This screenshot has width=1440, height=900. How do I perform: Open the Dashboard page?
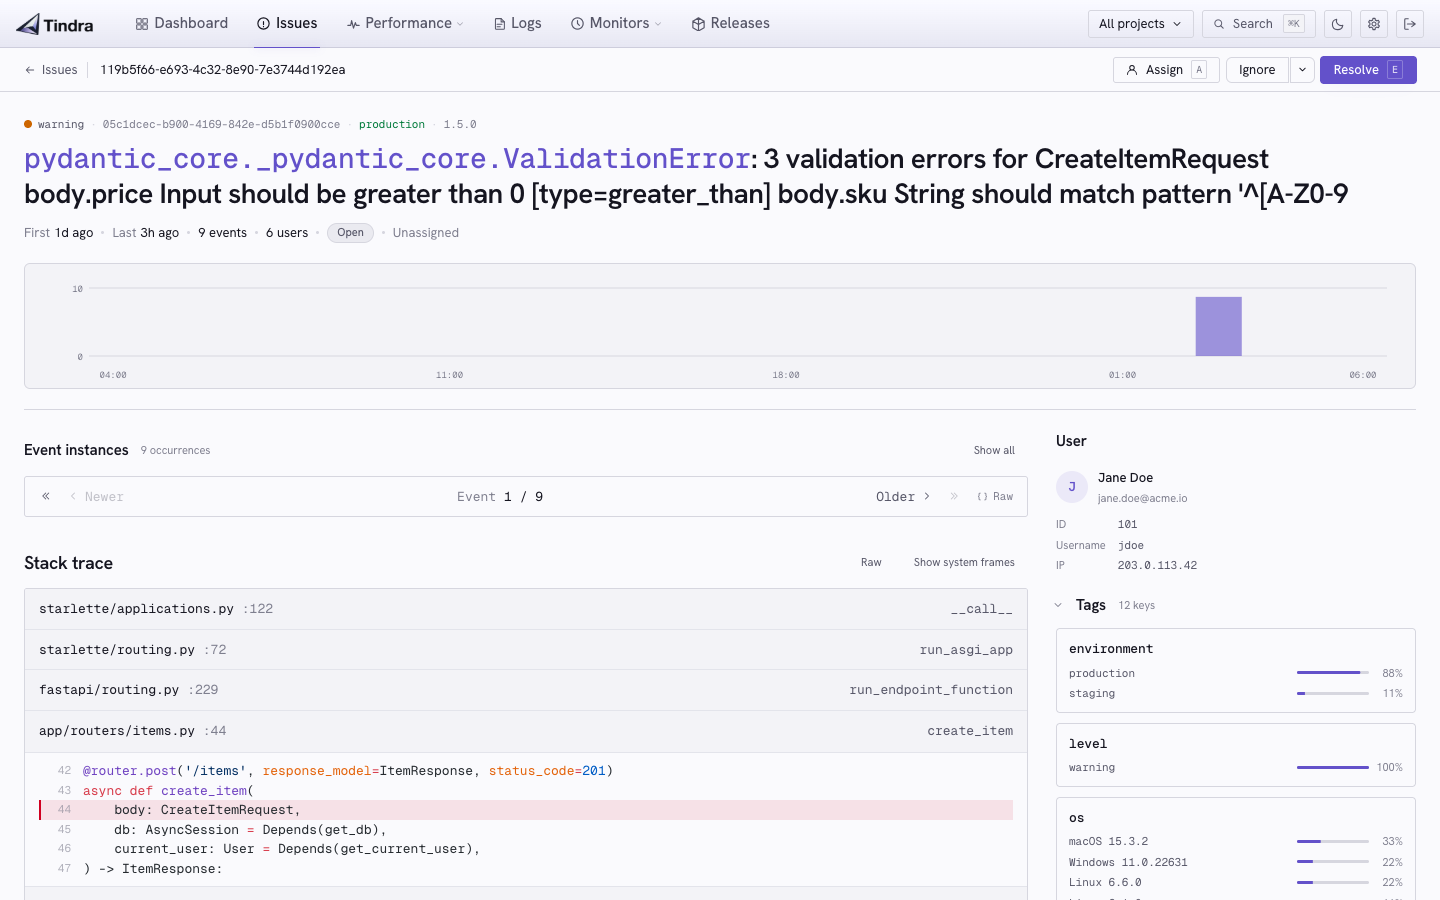[x=182, y=23]
